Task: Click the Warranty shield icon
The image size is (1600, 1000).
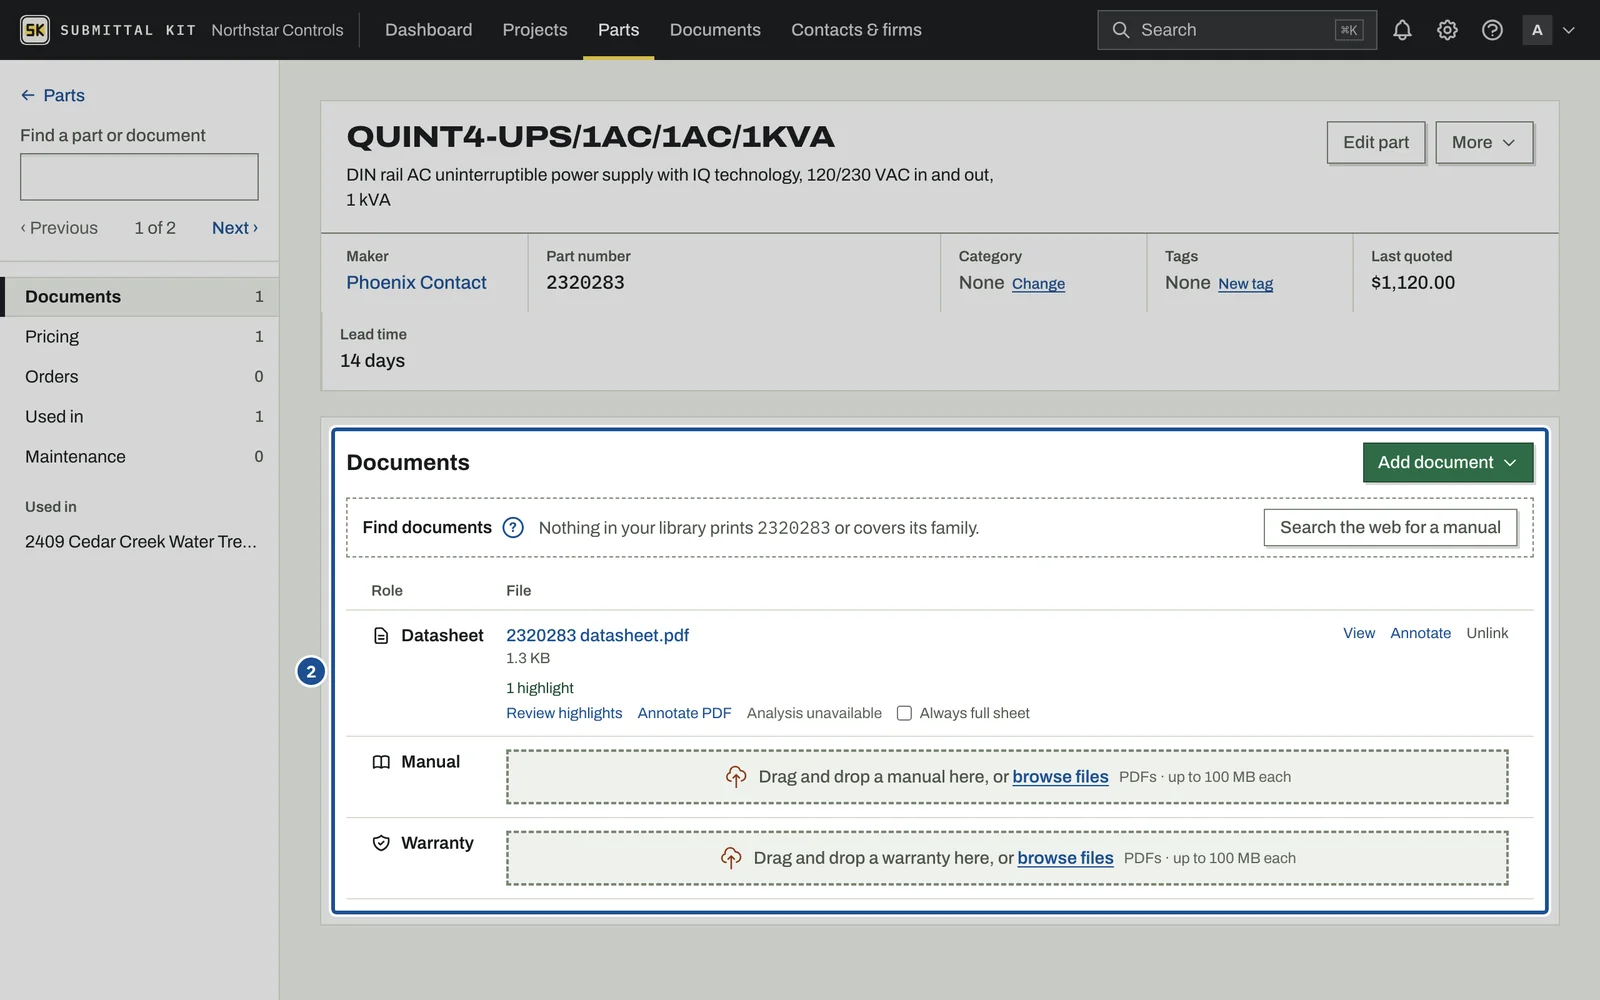Action: [381, 843]
